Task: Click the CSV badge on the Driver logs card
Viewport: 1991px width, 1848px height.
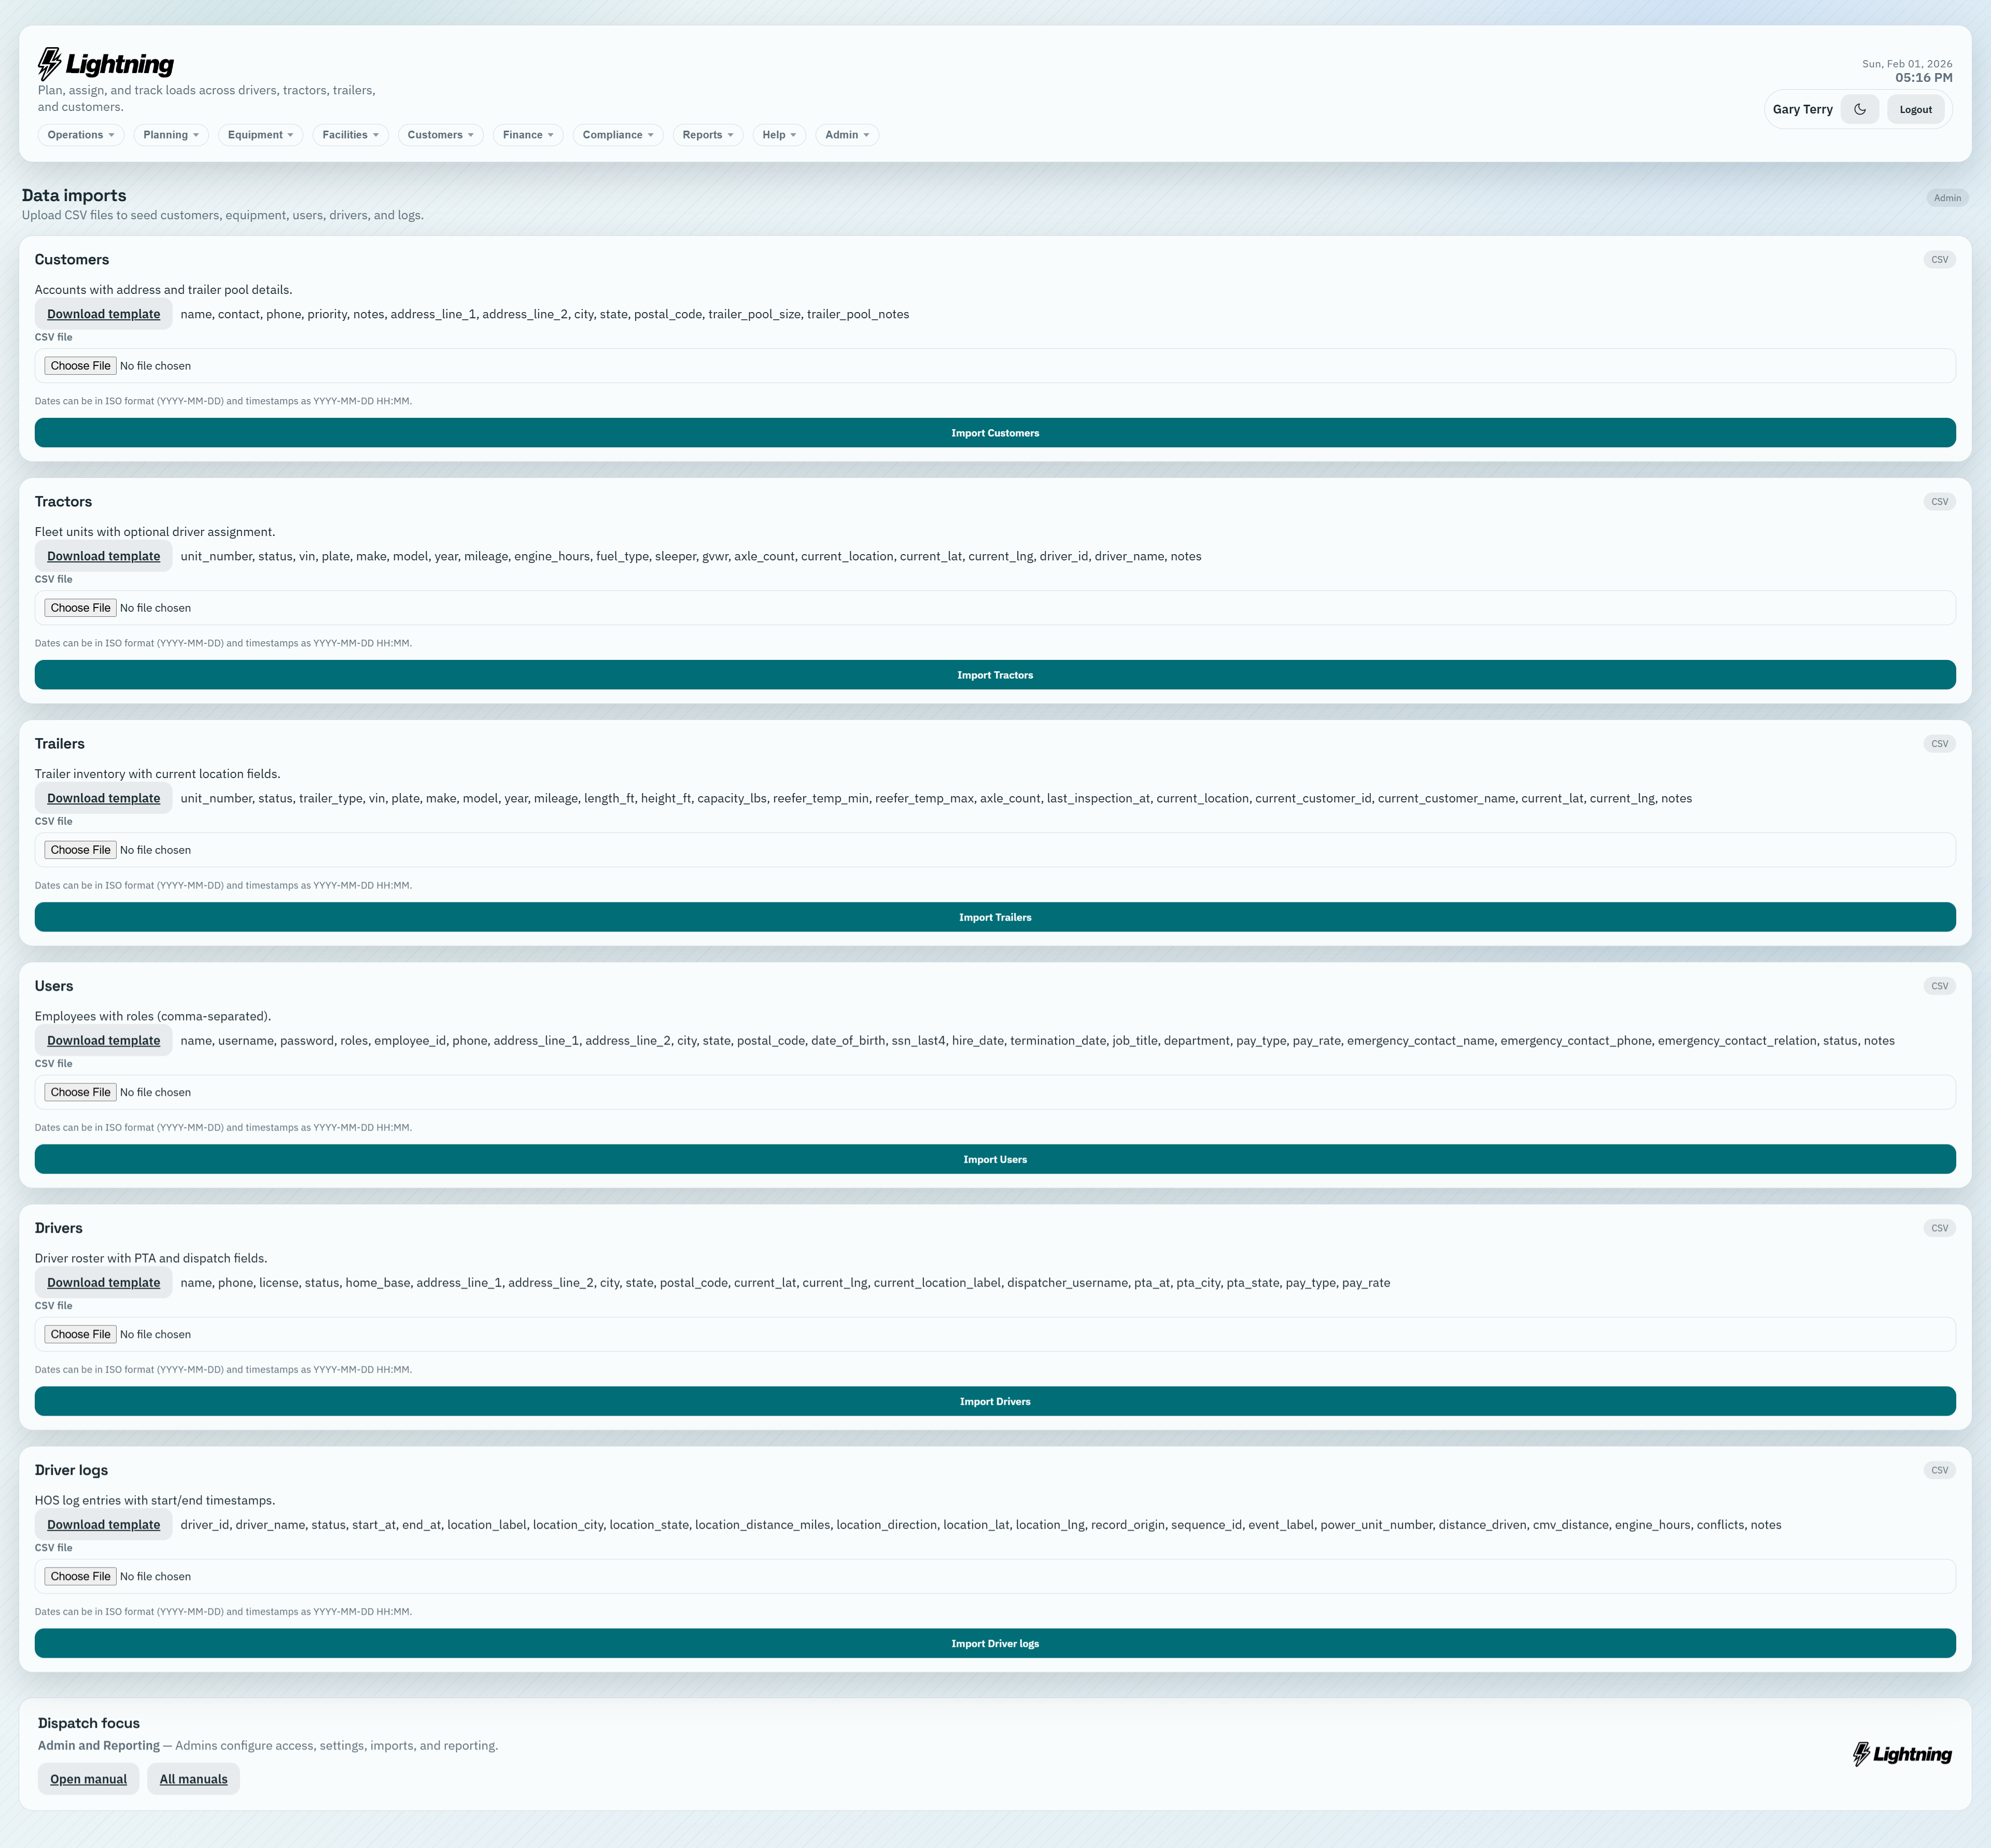Action: 1939,1470
